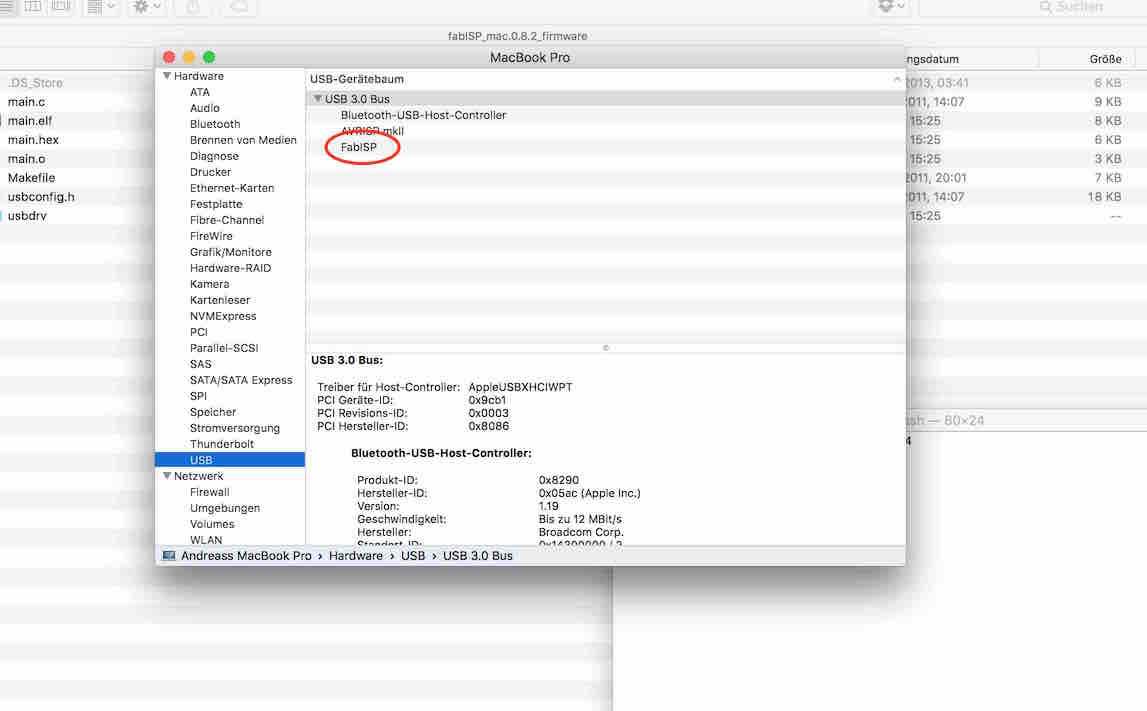
Task: Switch Finder to column view
Action: click(x=33, y=7)
